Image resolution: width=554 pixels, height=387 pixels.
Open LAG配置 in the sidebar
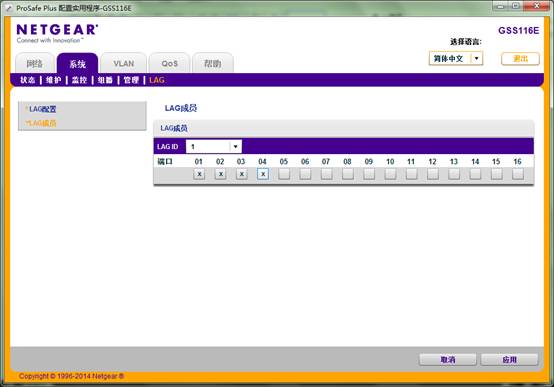(42, 109)
